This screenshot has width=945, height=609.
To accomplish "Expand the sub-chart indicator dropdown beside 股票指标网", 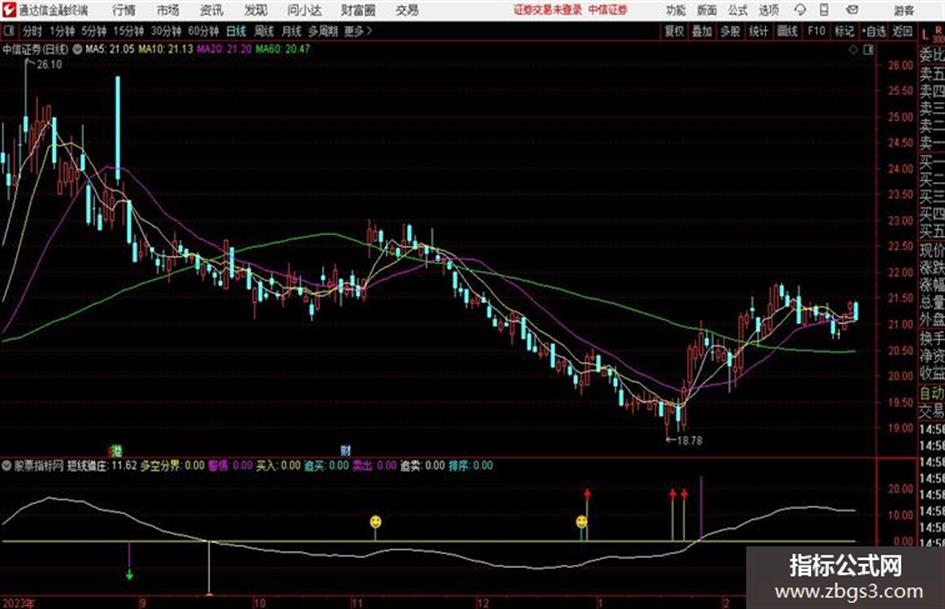I will 7,465.
